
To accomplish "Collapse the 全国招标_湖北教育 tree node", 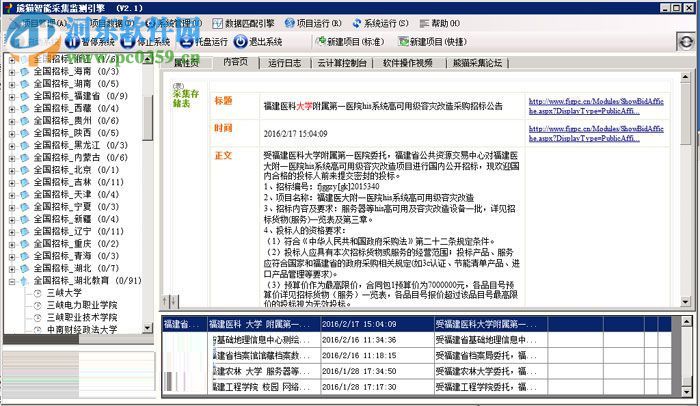I will (x=12, y=281).
